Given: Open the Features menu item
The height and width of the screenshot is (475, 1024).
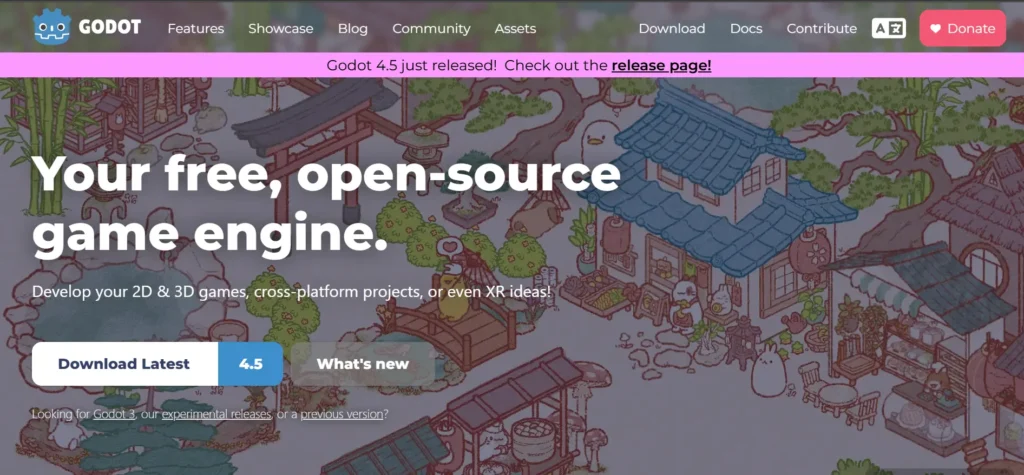Looking at the screenshot, I should pyautogui.click(x=196, y=29).
